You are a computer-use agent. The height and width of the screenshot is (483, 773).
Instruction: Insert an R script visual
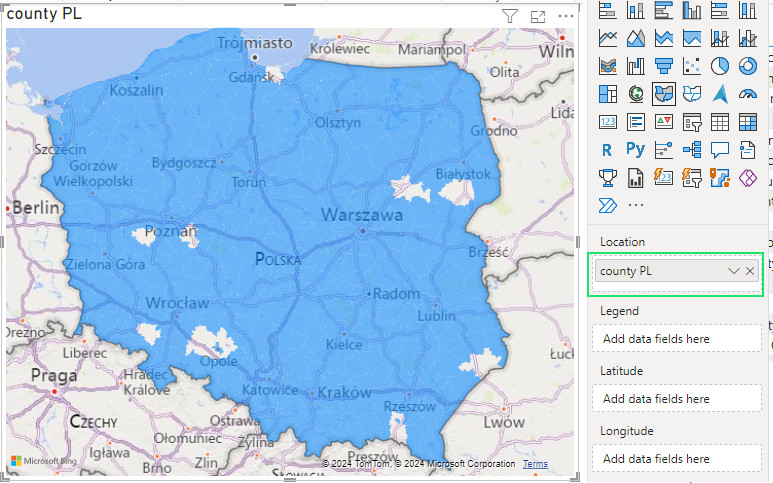607,150
